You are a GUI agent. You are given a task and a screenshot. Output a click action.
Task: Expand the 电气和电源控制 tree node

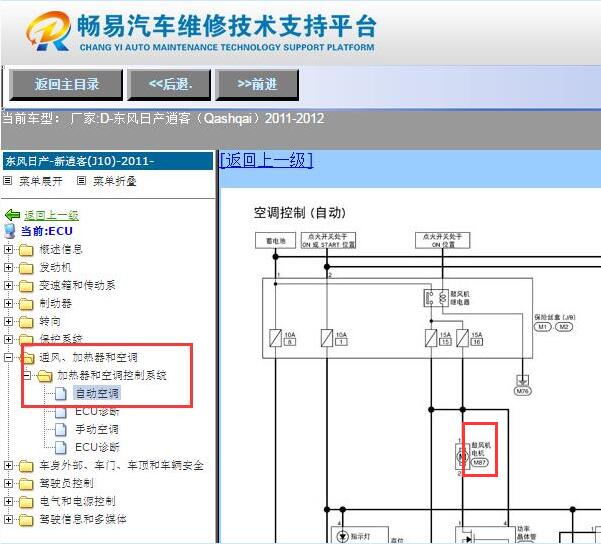click(8, 501)
